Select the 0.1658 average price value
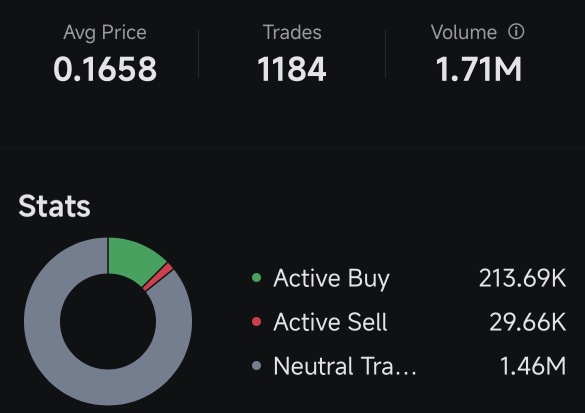 coord(105,69)
